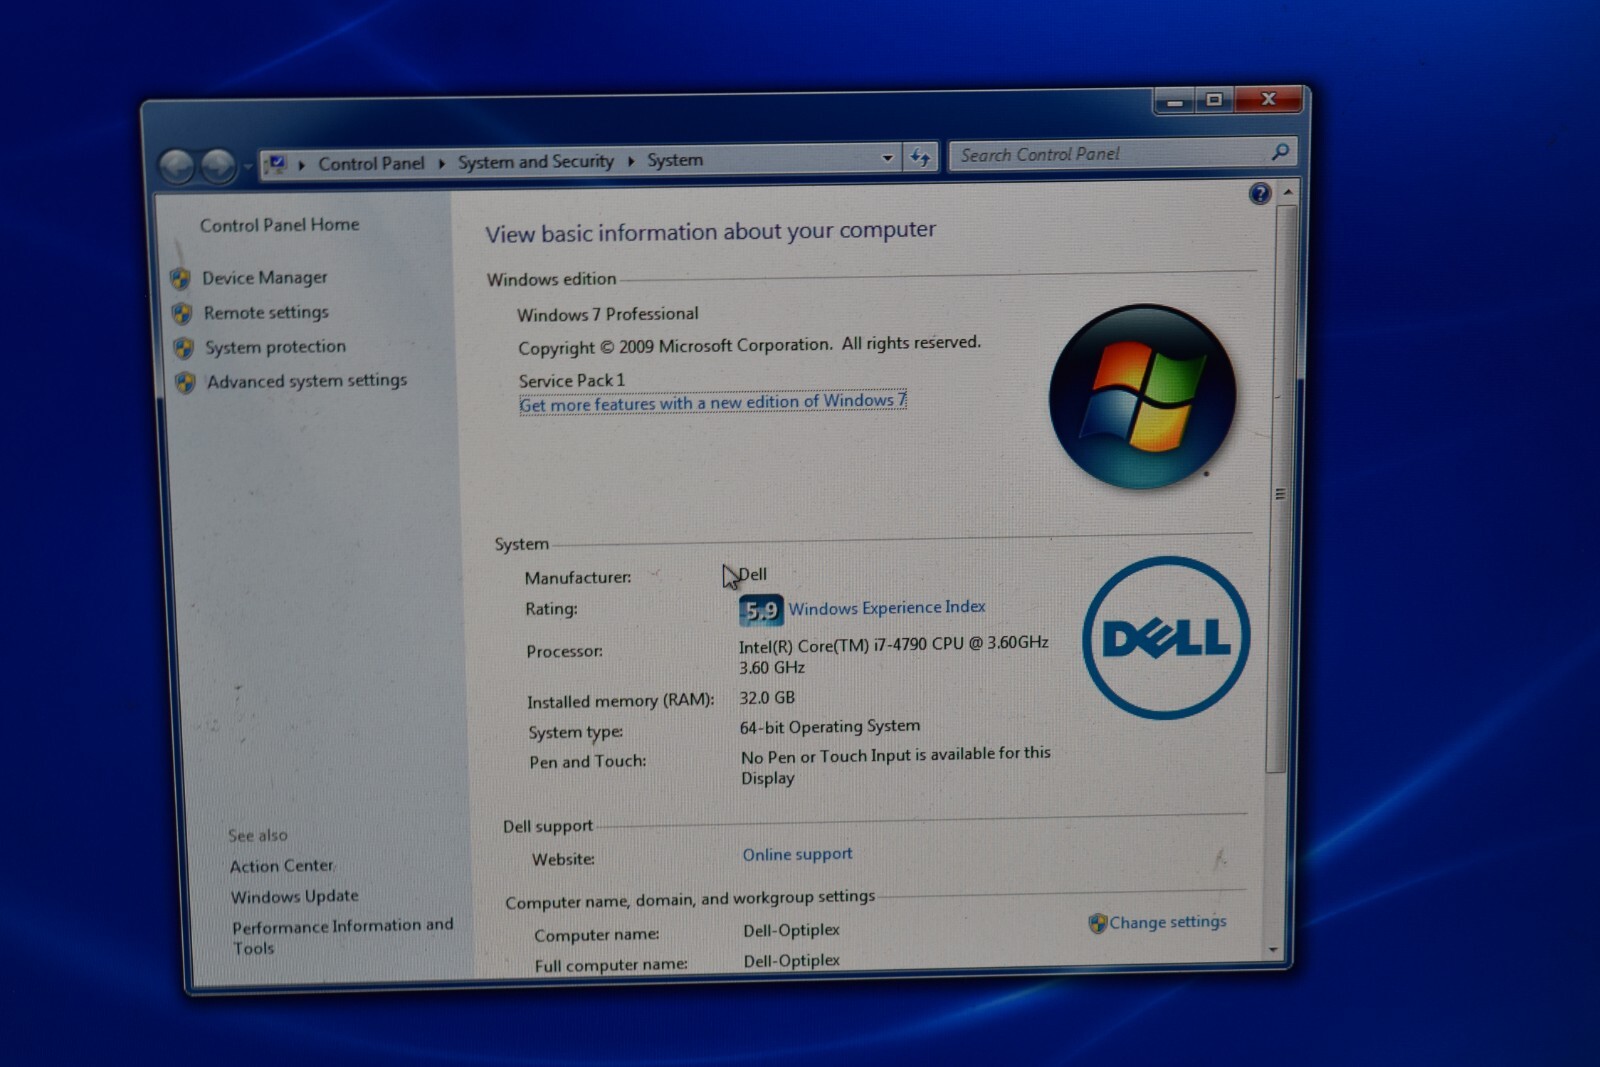
Task: Click the Copyright 2009 Microsoft Corporation text
Action: point(749,345)
